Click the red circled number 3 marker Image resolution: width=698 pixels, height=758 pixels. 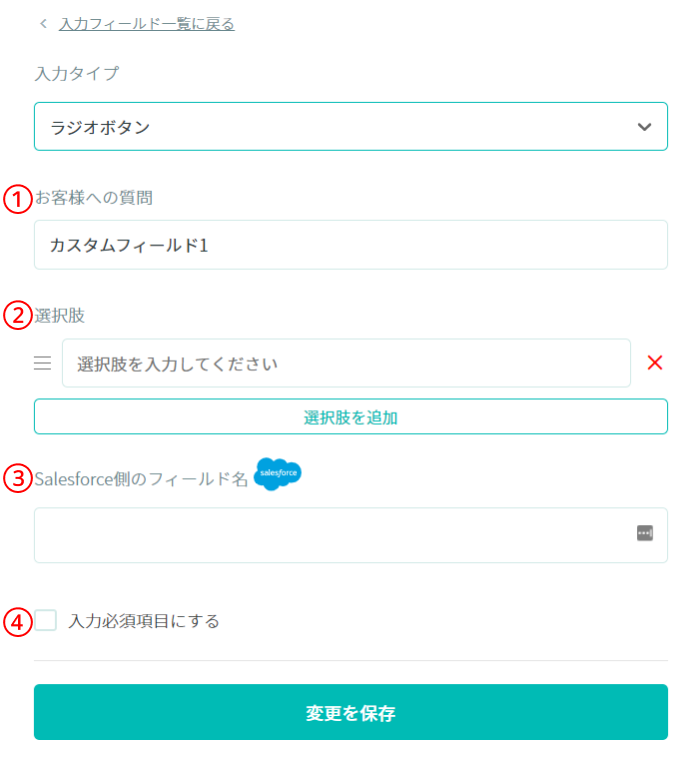[18, 479]
